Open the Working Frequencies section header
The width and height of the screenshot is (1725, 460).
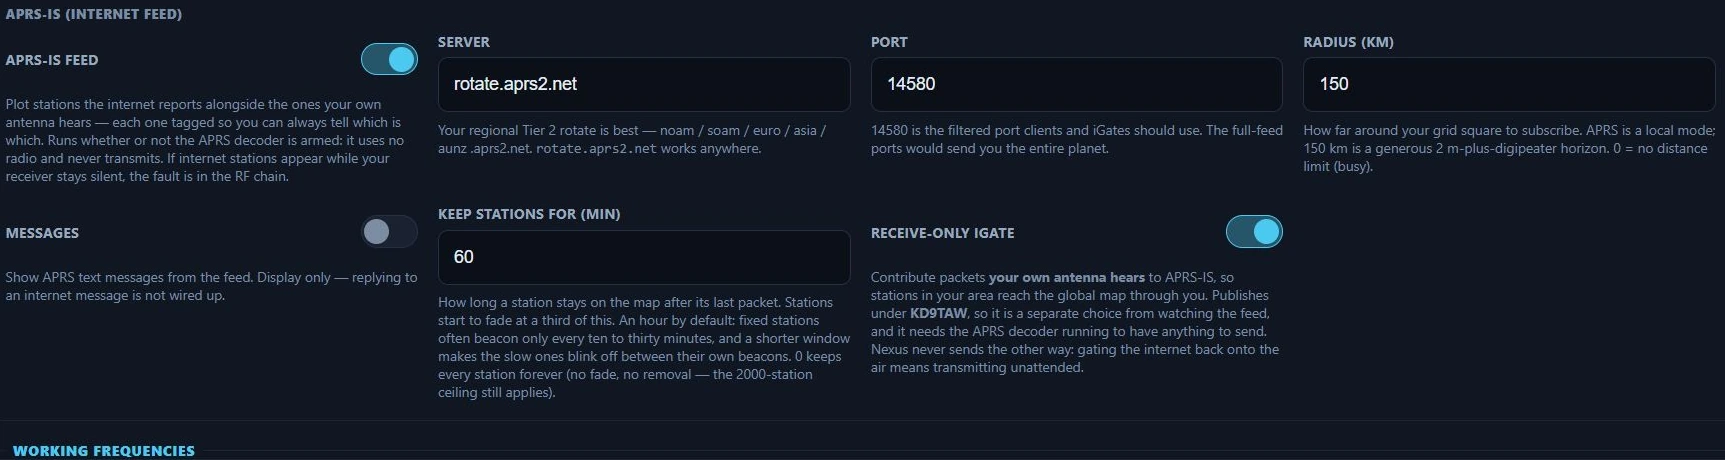[x=104, y=451]
